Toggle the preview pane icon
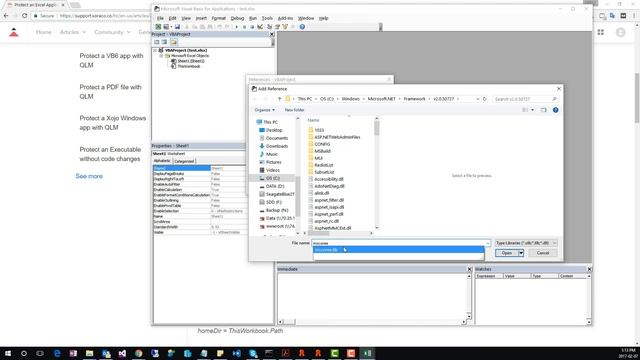 pos(543,110)
